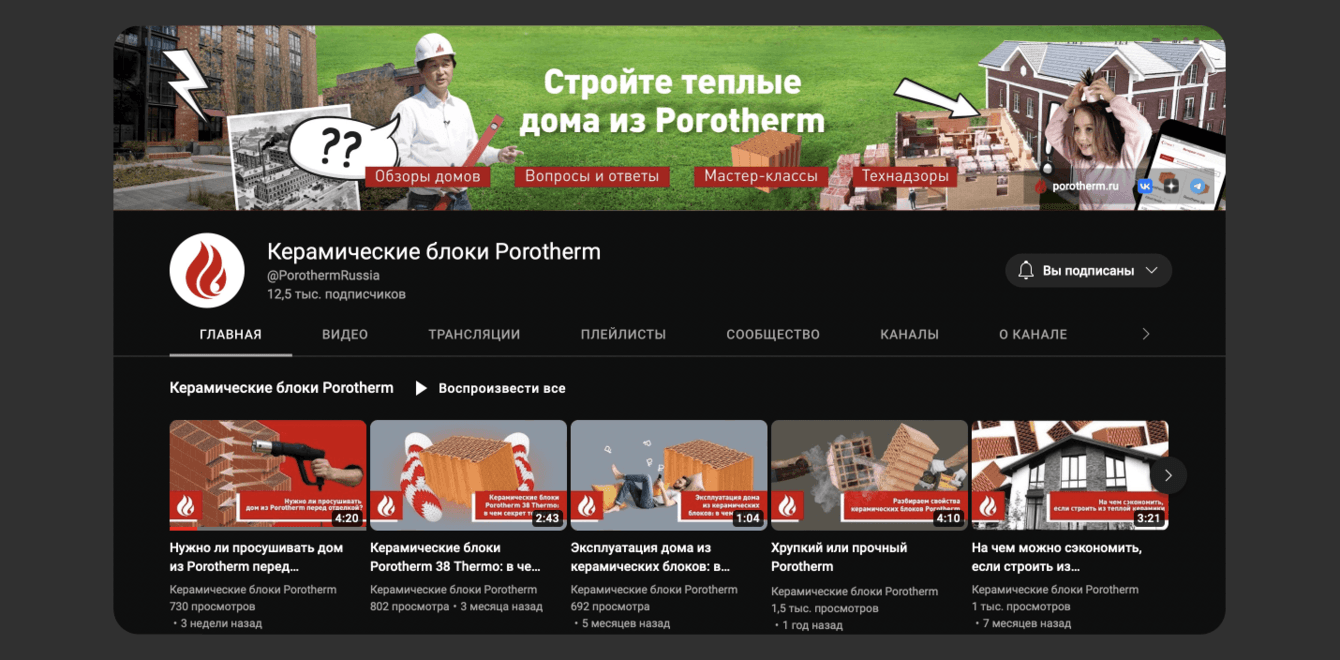Screen dimensions: 1340x660
Task: Click the Porotherm flame channel avatar
Action: coord(207,271)
